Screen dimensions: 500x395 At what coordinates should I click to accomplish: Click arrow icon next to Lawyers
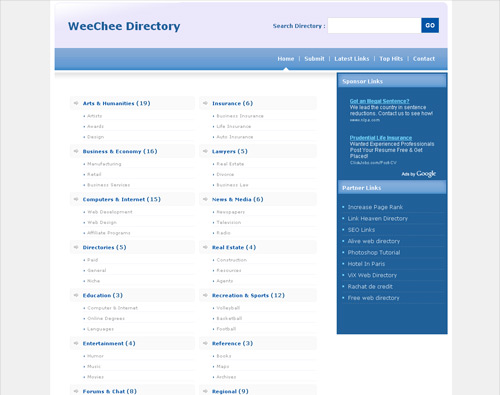205,151
